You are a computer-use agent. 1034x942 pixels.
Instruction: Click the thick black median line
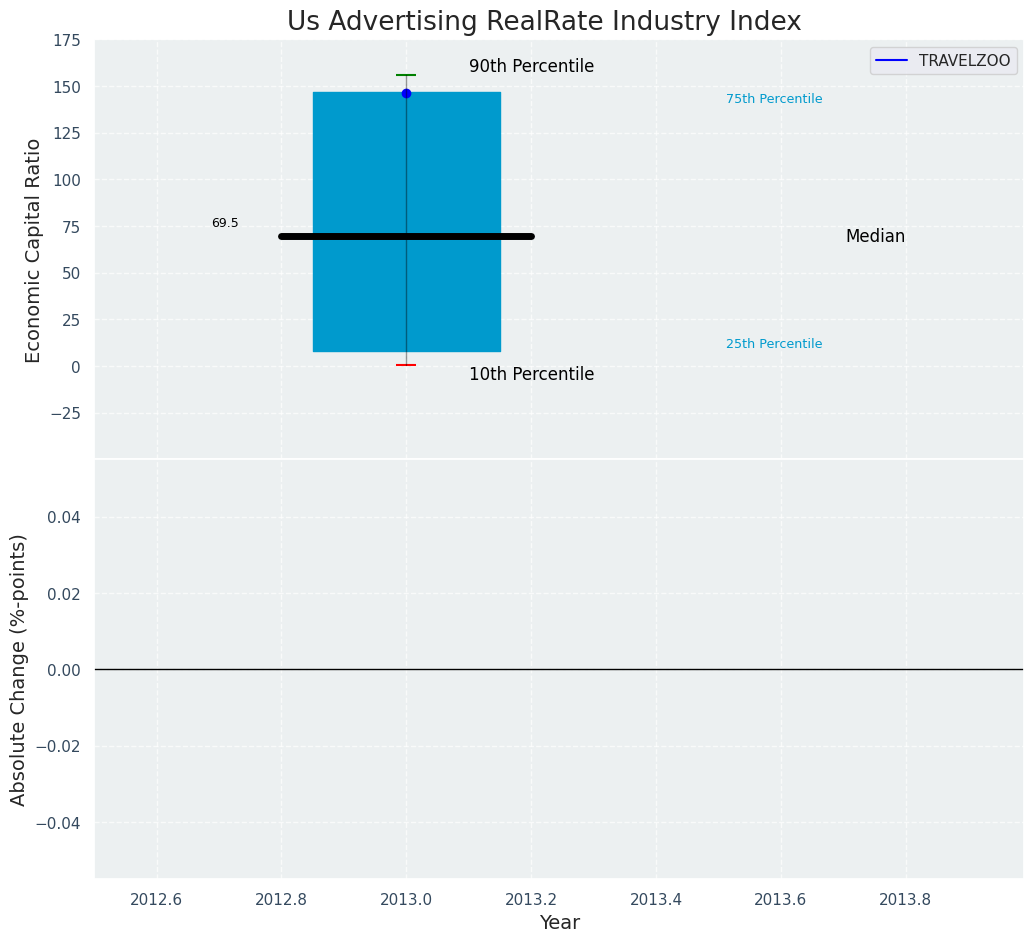pyautogui.click(x=406, y=236)
